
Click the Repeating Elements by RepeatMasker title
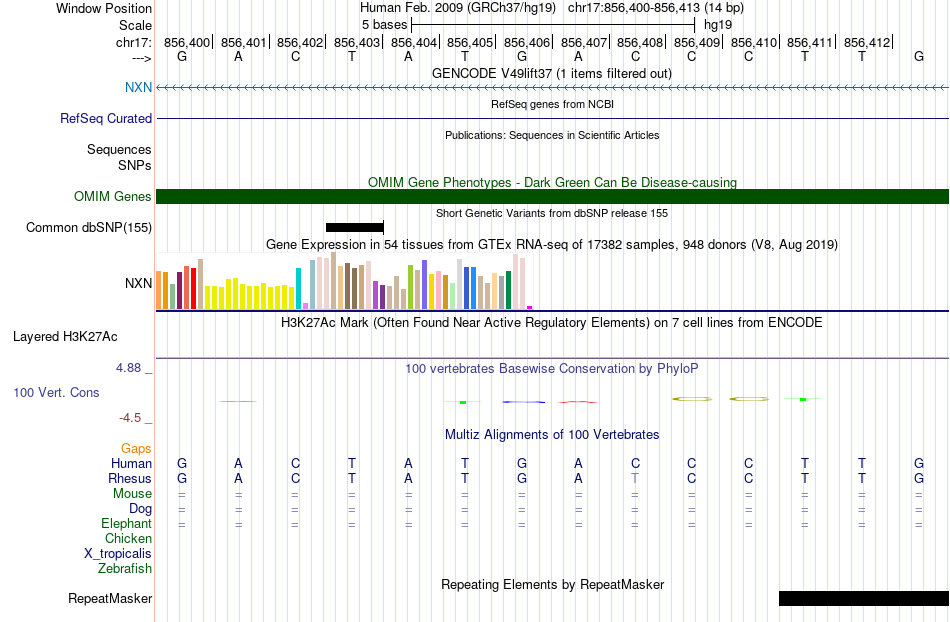coord(553,584)
